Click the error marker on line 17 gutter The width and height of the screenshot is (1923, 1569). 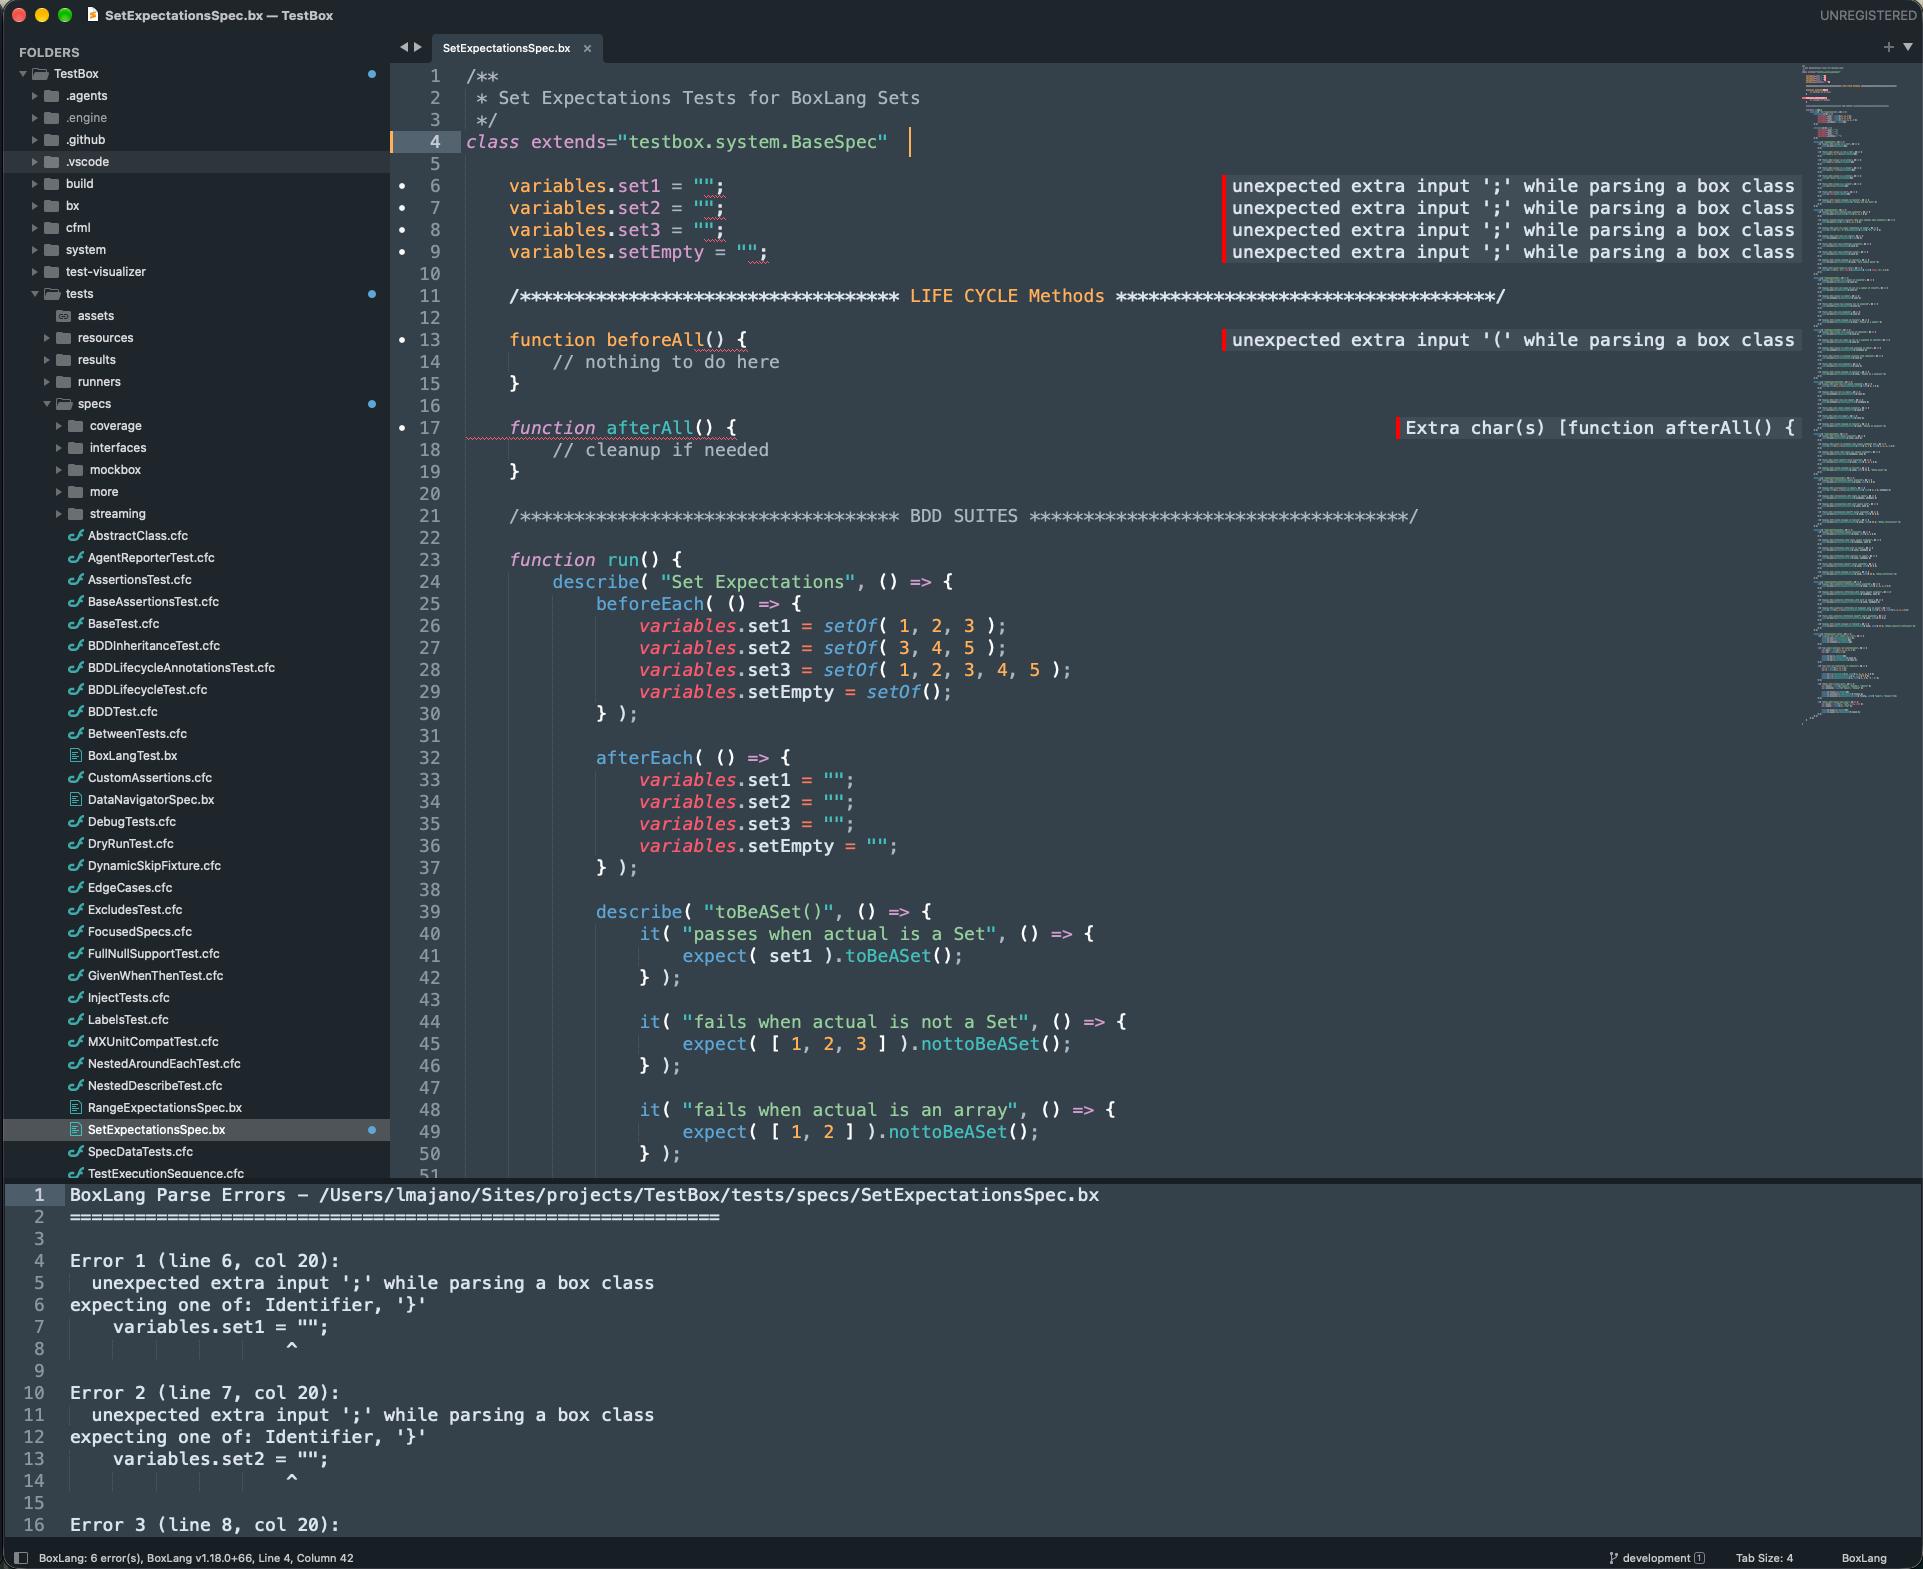(402, 428)
